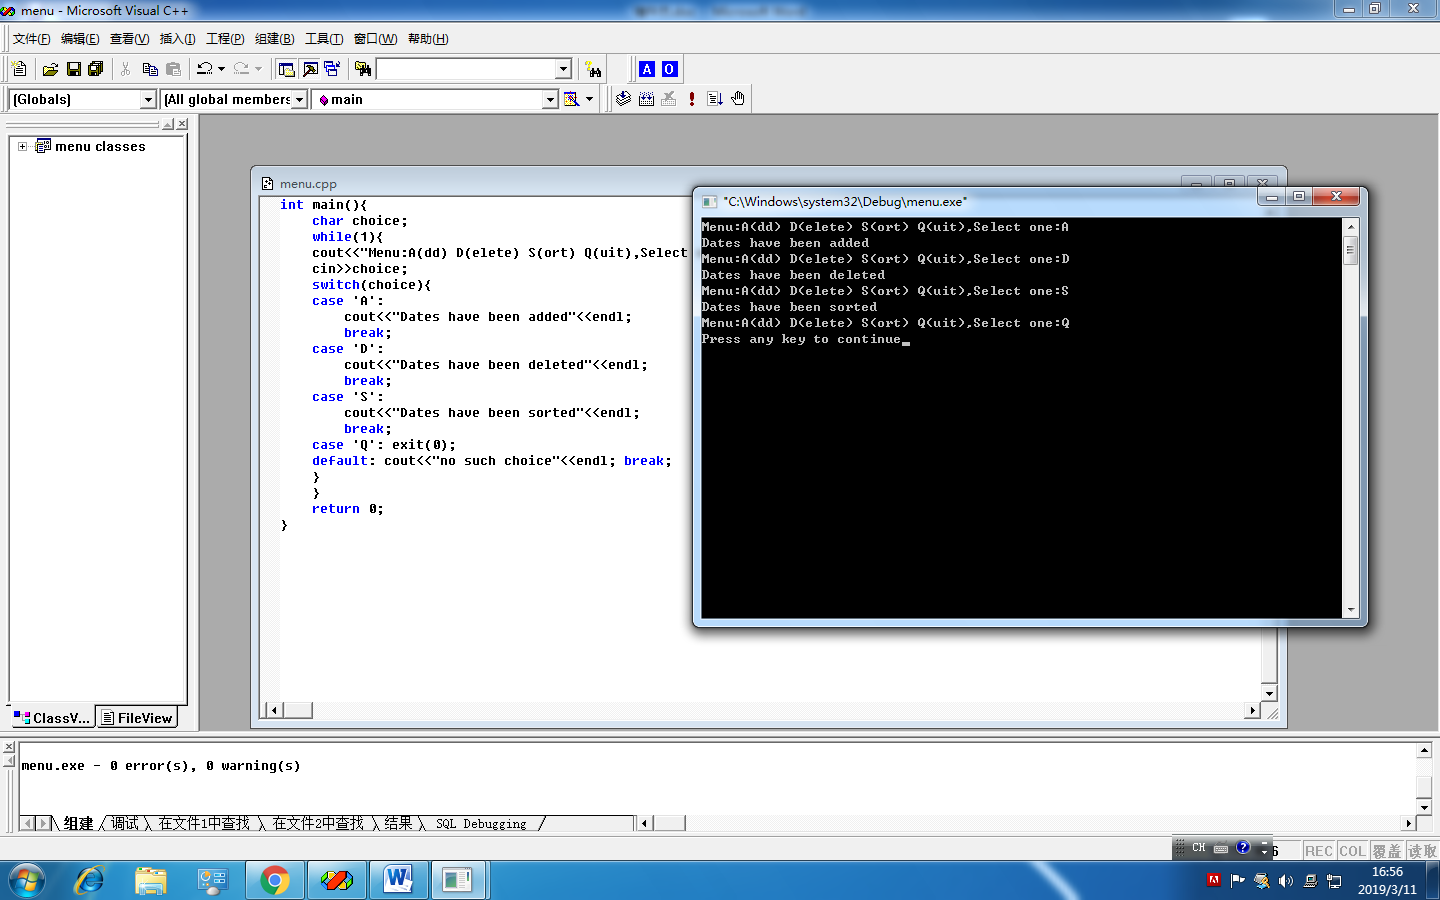This screenshot has height=900, width=1440.
Task: Switch to the FileView tab
Action: pos(137,718)
